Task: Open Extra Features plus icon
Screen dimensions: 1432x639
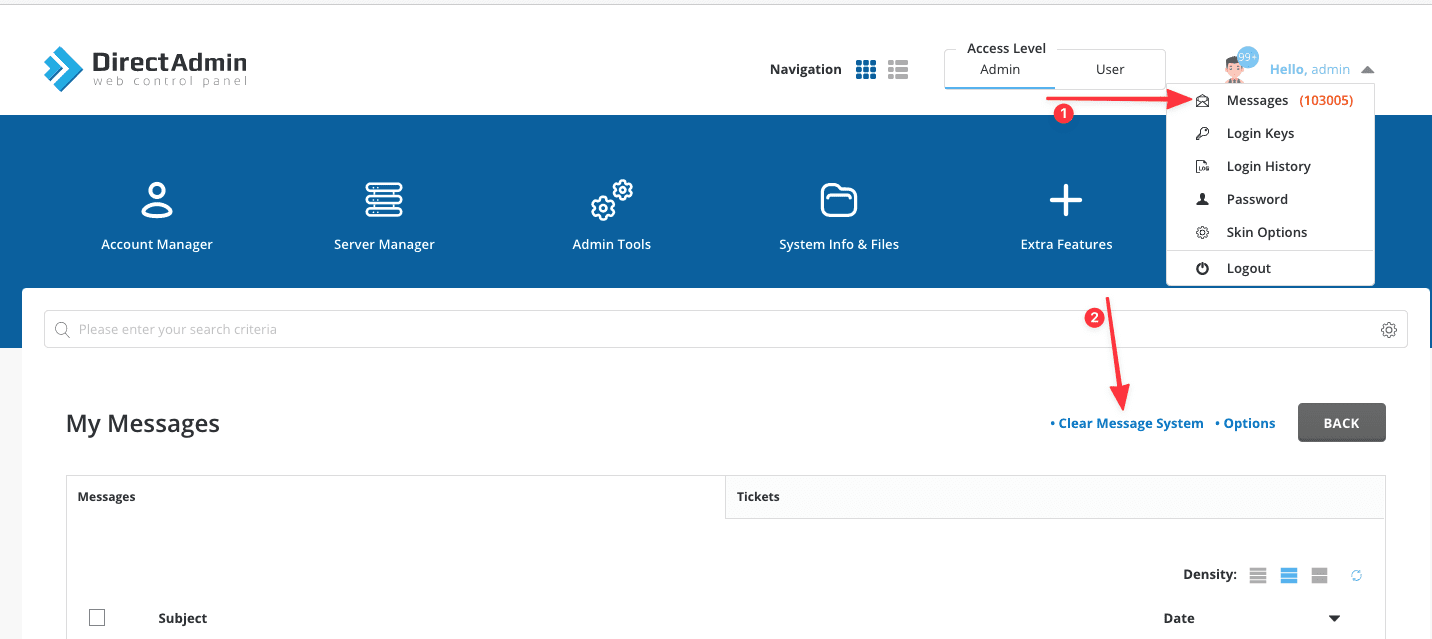Action: (1066, 200)
